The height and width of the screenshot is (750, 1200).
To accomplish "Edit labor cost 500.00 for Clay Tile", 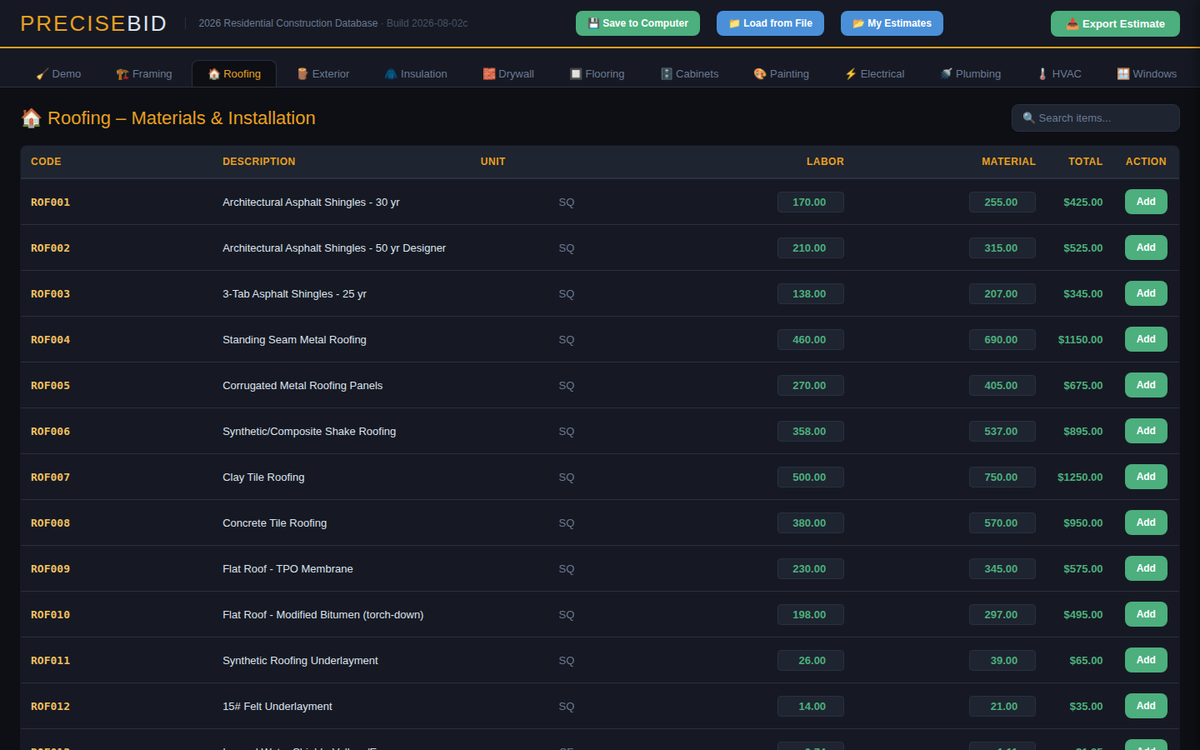I will click(810, 477).
